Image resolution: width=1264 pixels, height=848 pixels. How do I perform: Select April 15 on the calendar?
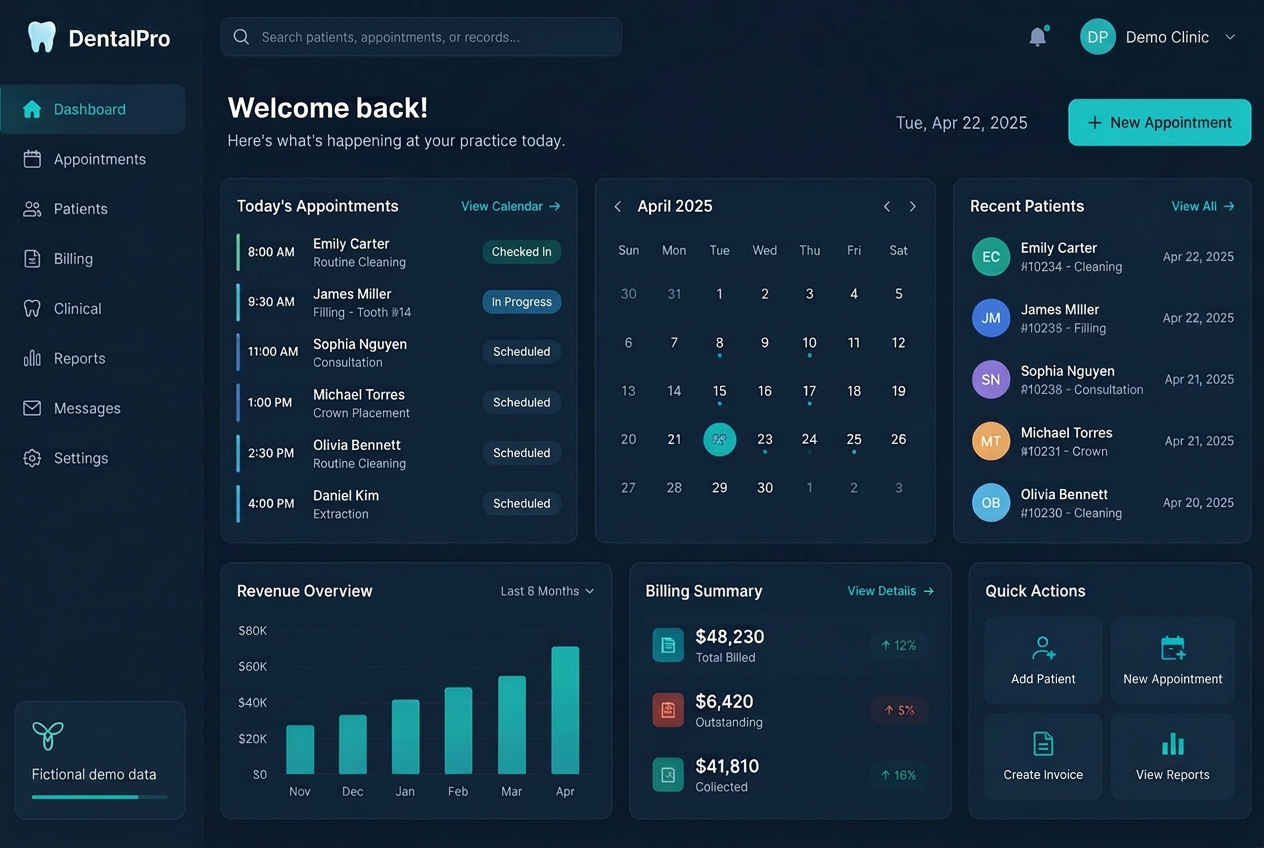(x=720, y=391)
